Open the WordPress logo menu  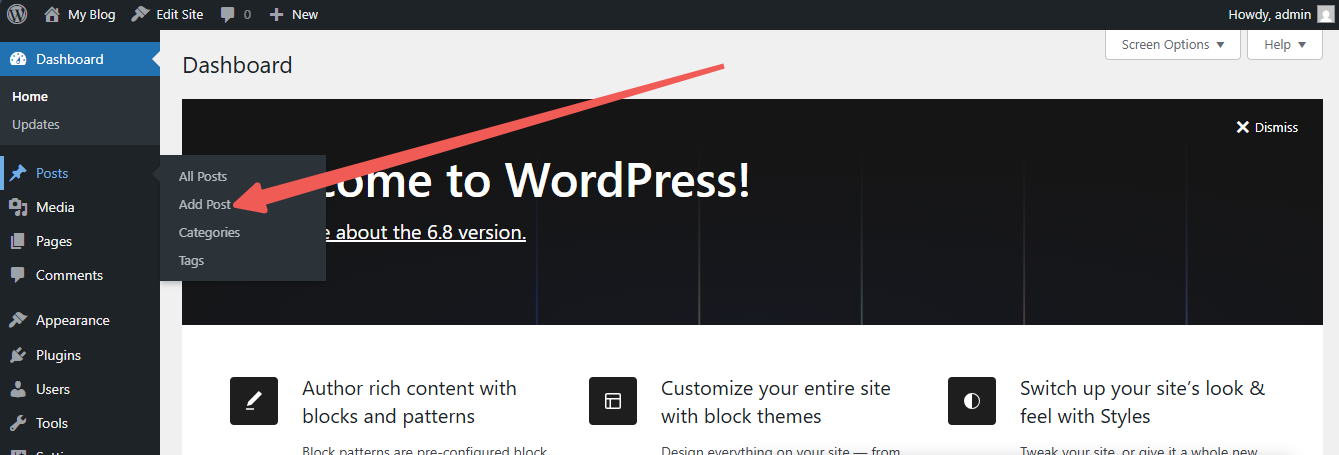(17, 15)
